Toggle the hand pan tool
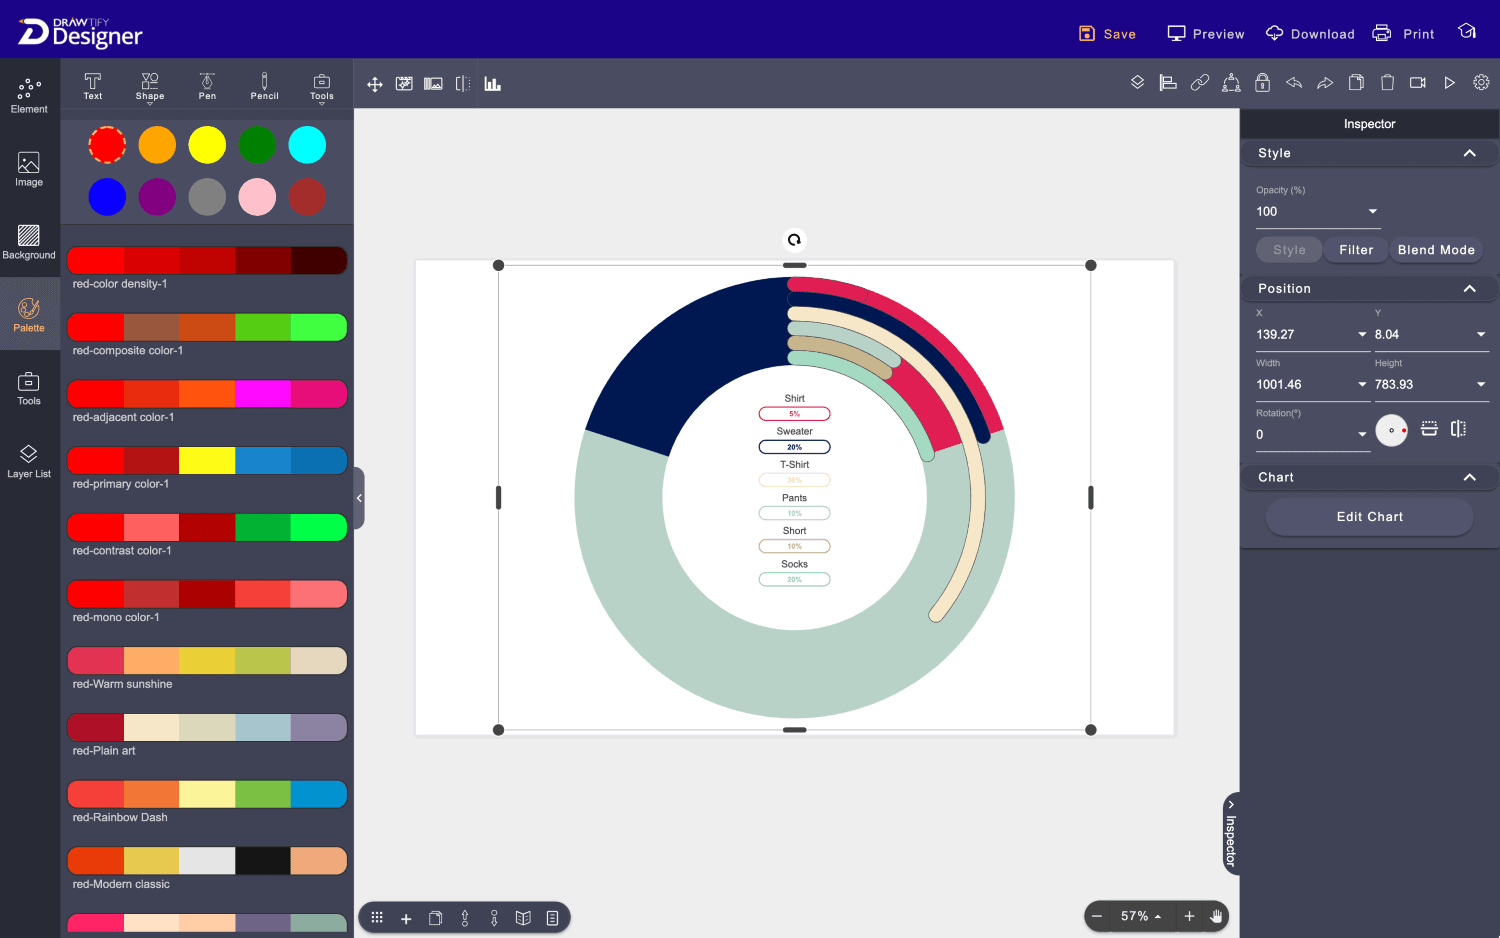Image resolution: width=1500 pixels, height=938 pixels. pos(1216,916)
